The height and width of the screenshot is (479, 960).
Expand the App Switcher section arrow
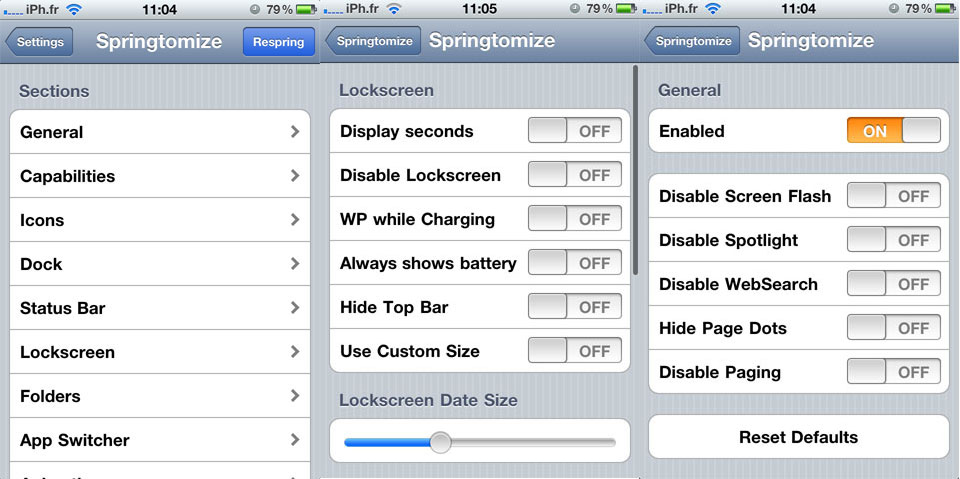295,440
